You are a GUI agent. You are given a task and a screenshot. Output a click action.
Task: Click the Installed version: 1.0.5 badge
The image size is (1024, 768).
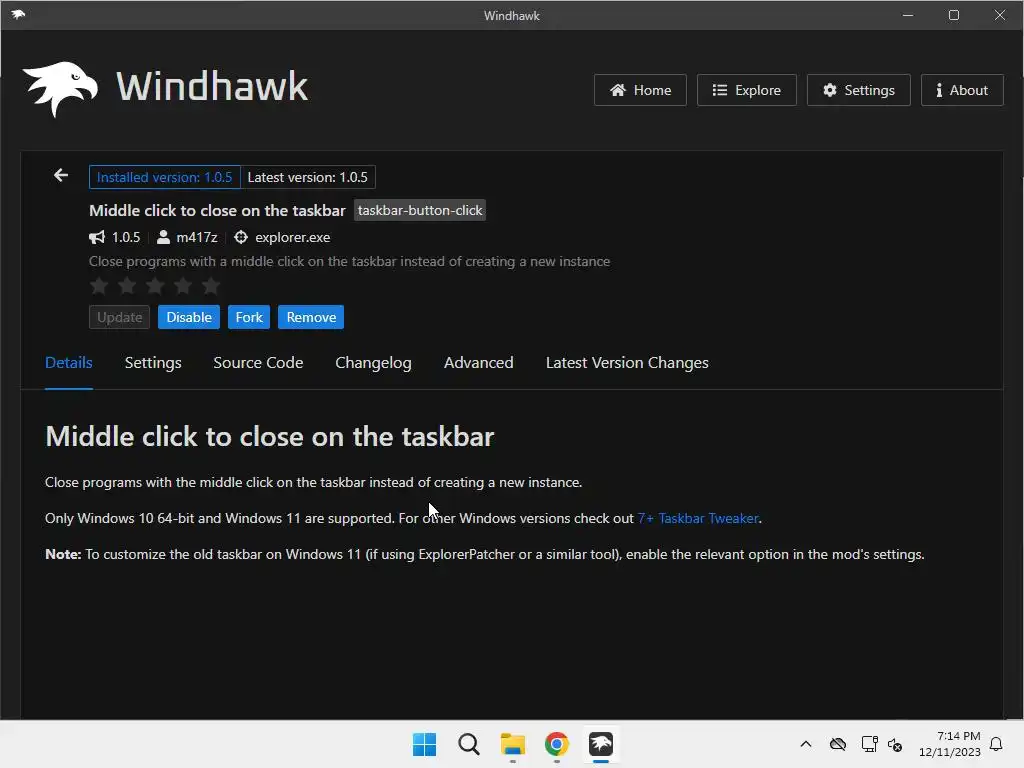coord(165,177)
